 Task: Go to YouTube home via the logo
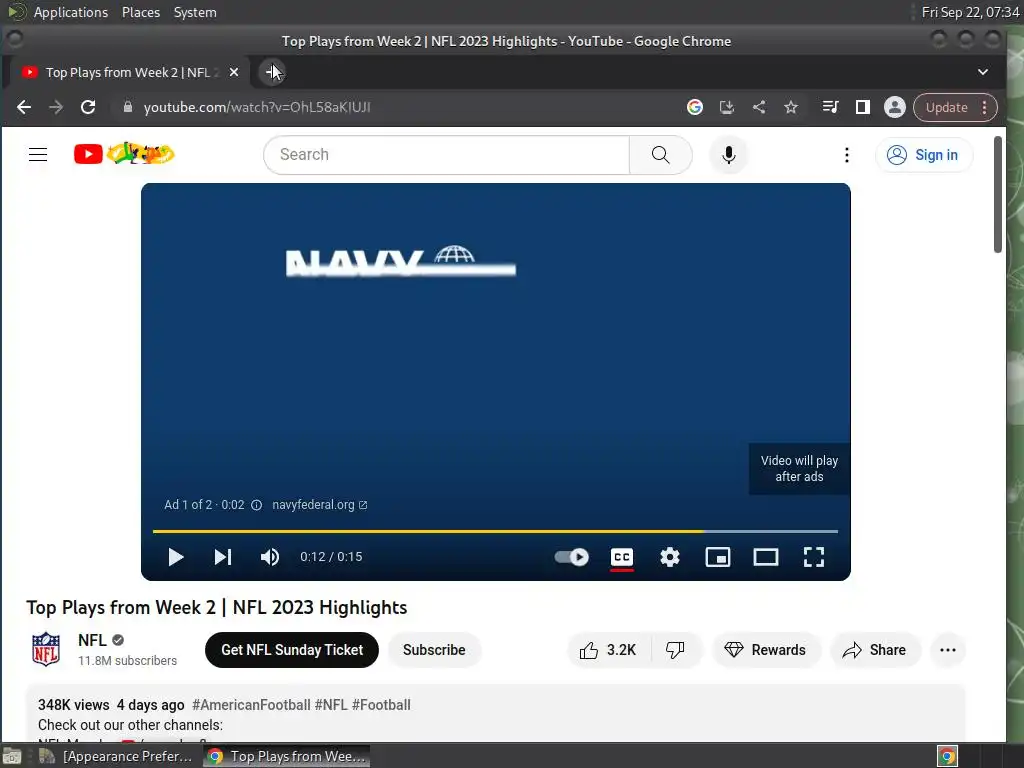point(124,154)
